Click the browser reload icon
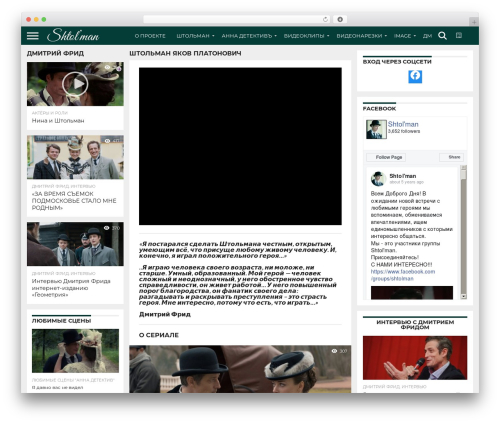The width and height of the screenshot is (500, 423). [325, 19]
